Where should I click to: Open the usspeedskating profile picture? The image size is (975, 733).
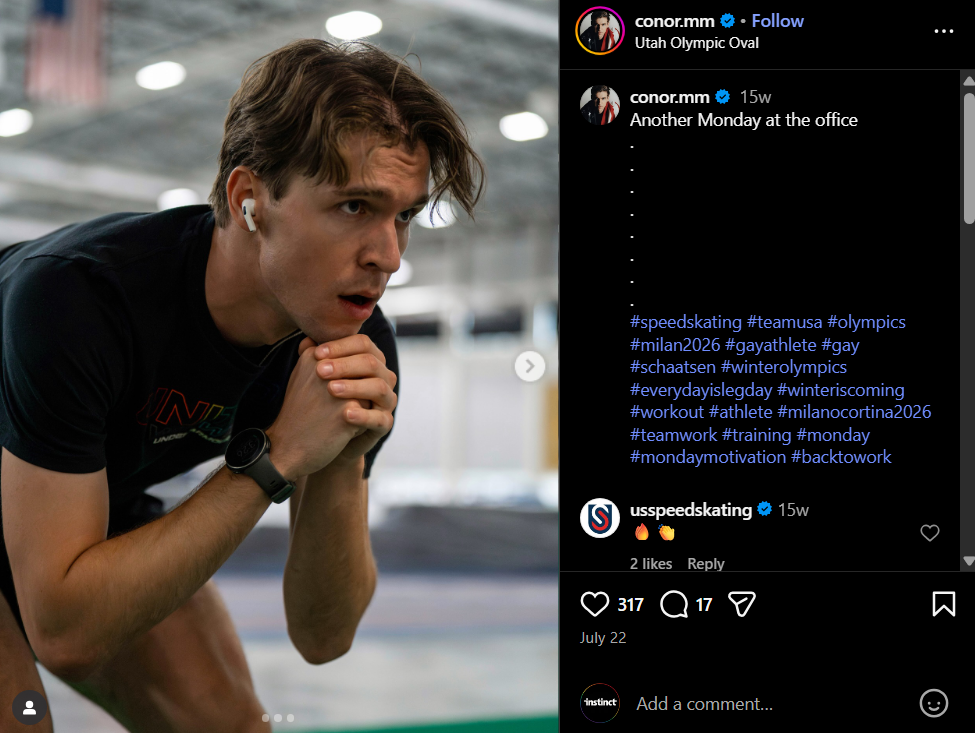[600, 518]
